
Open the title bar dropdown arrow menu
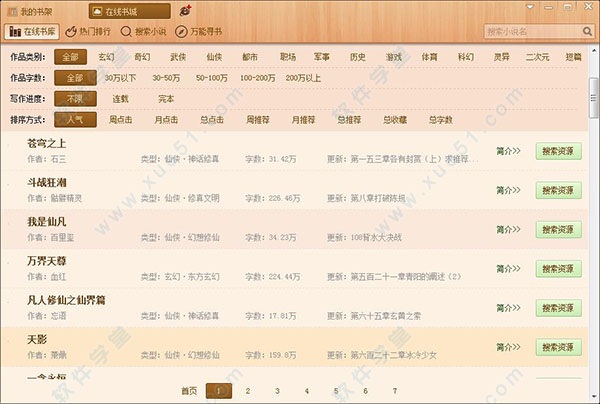(530, 7)
